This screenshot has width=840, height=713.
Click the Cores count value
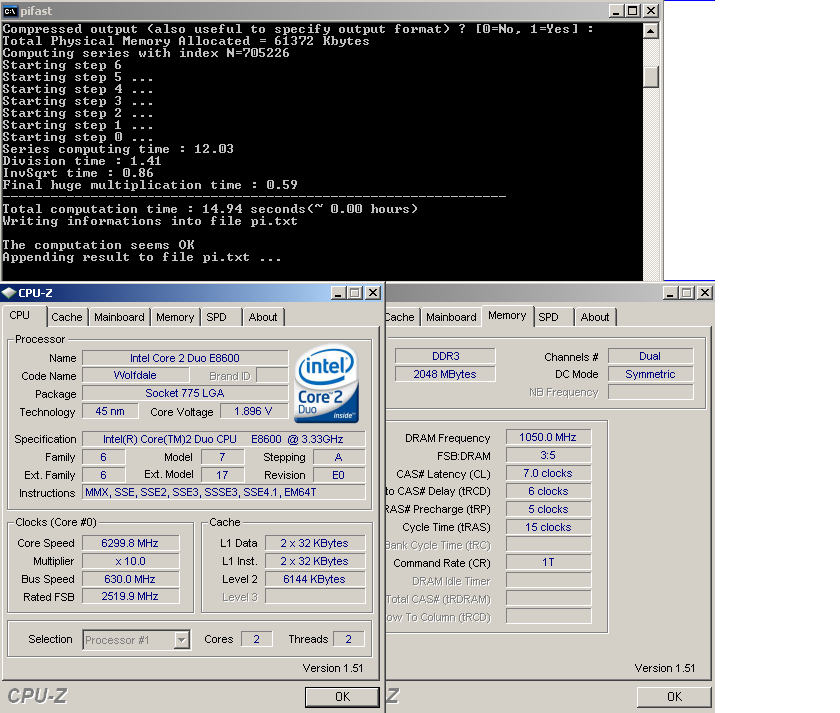[257, 639]
